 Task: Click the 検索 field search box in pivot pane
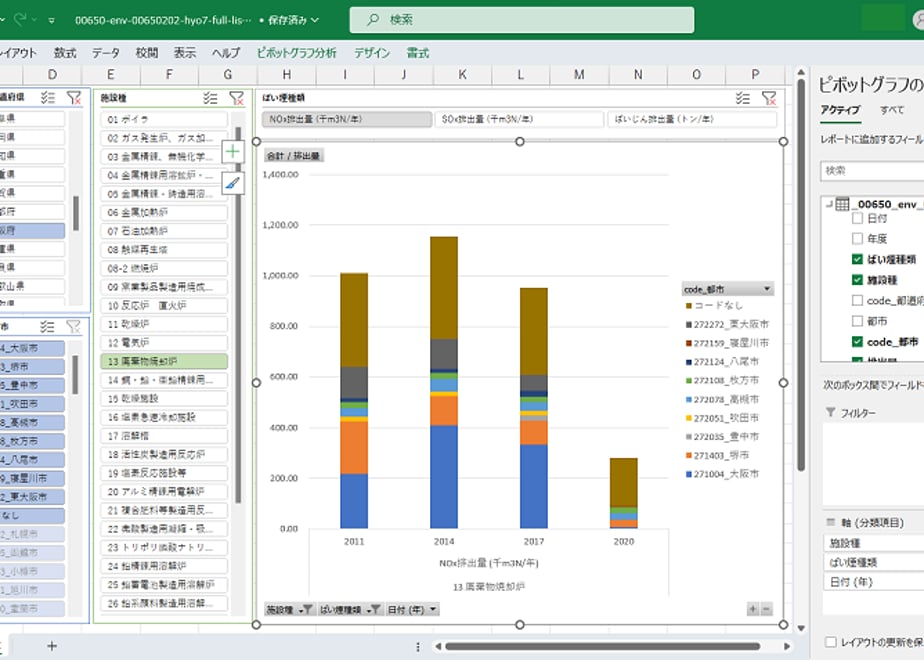point(872,171)
